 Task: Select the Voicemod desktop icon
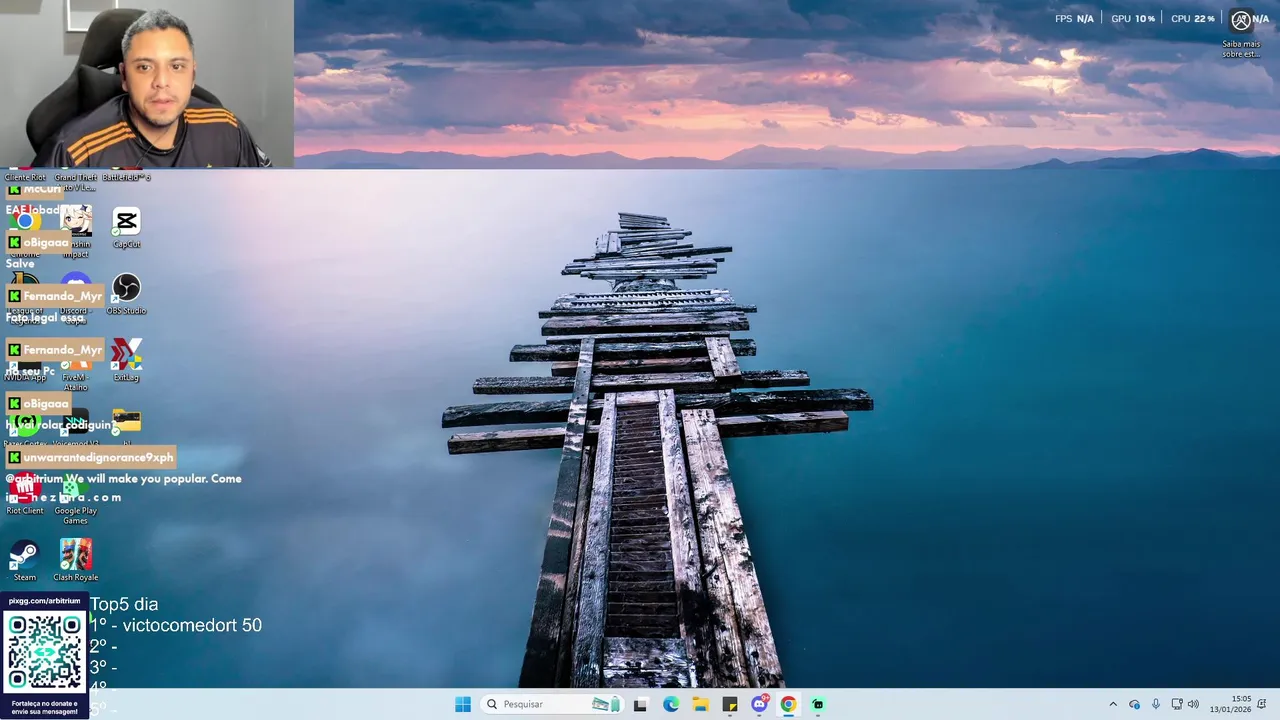point(76,427)
